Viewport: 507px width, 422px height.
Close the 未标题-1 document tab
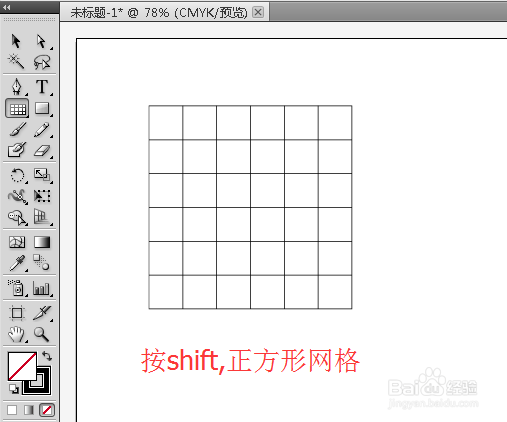tap(258, 12)
